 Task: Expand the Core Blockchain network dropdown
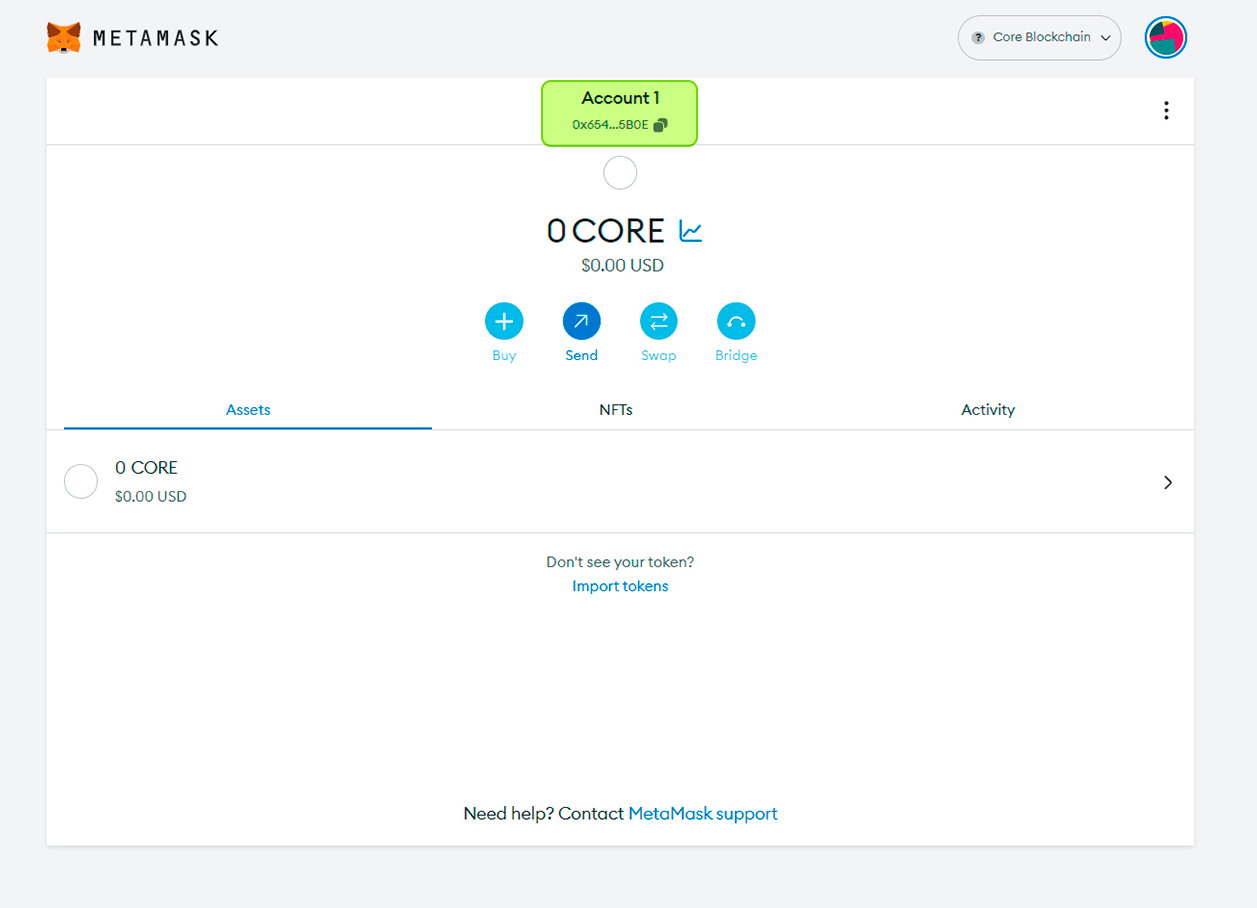[1105, 38]
